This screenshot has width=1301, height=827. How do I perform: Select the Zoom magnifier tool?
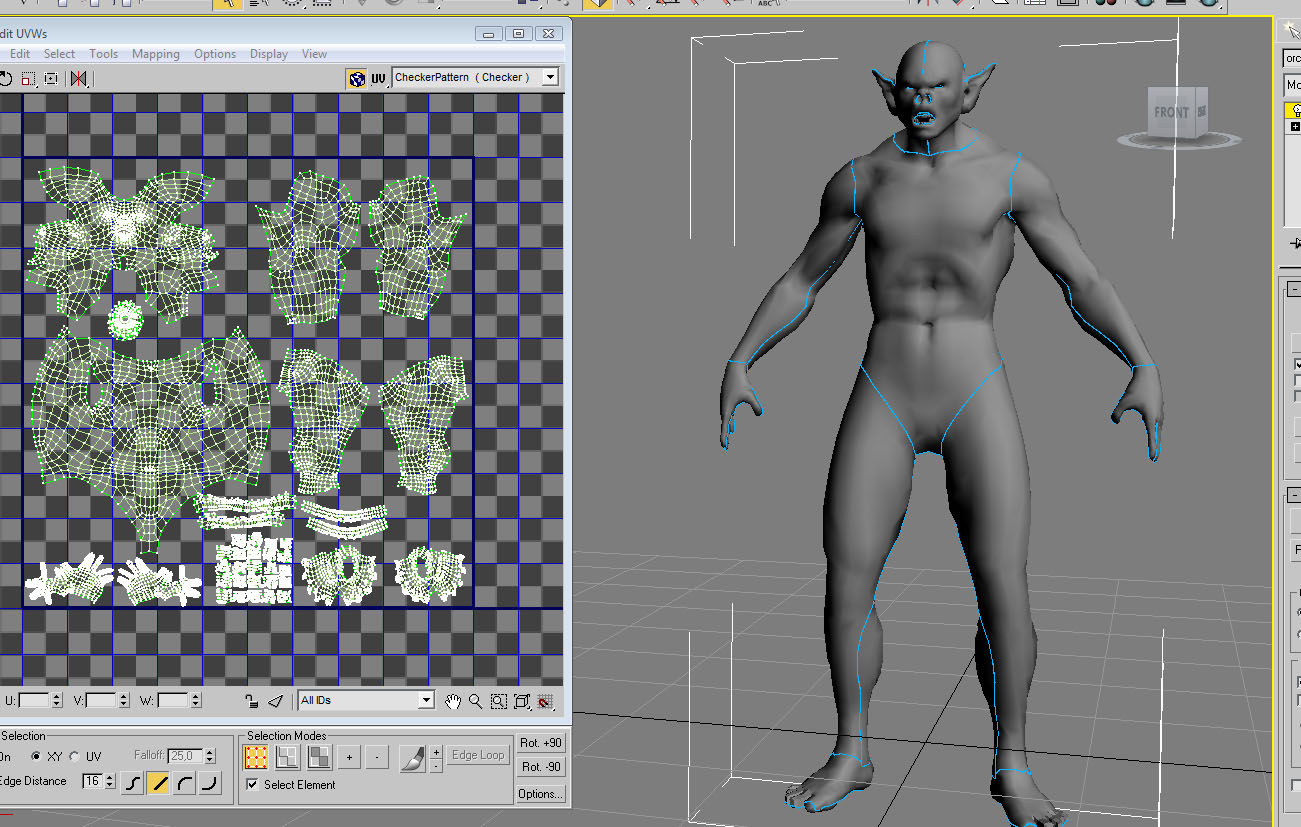pos(476,701)
